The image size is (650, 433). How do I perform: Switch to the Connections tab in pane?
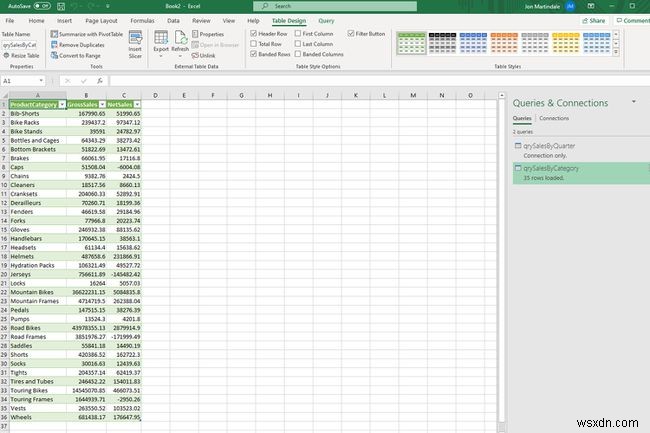pyautogui.click(x=554, y=118)
